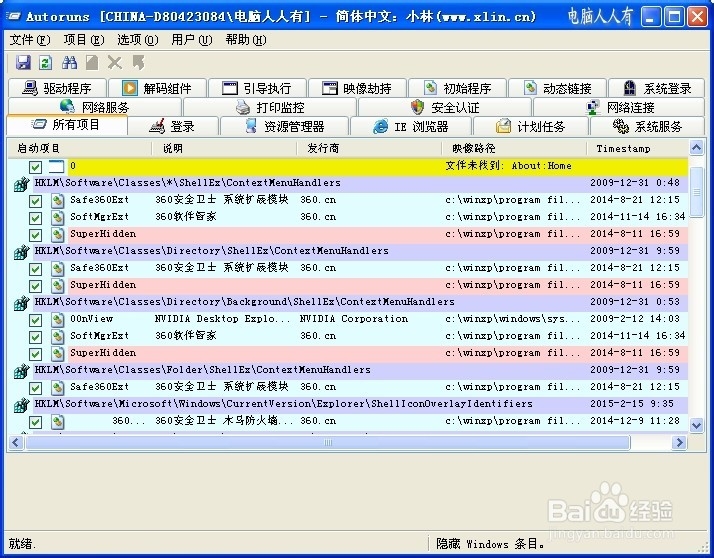Click the Autoruns title bar app icon

pyautogui.click(x=14, y=17)
